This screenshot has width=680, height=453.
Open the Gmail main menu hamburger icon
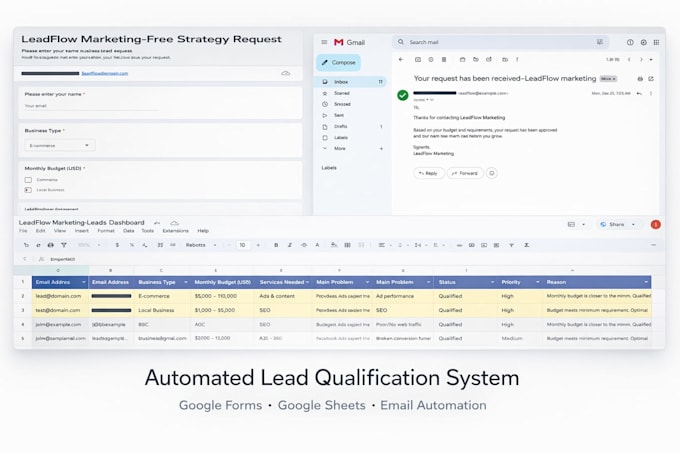(324, 42)
